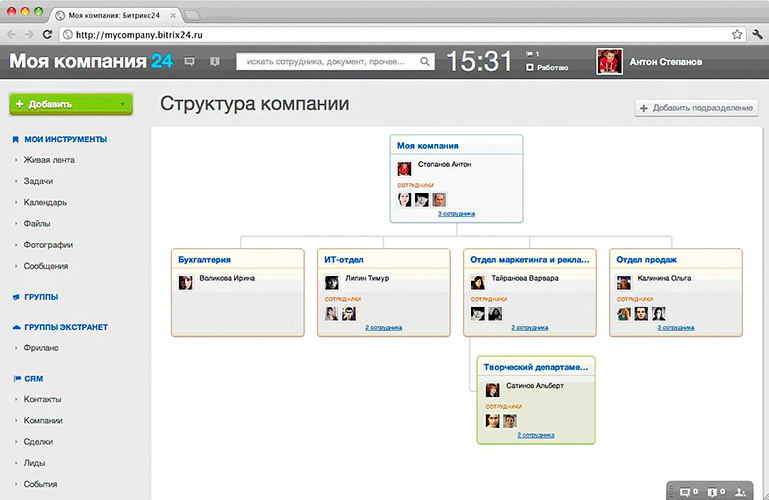The width and height of the screenshot is (769, 500).
Task: Bookmark page with the star icon
Action: (737, 34)
